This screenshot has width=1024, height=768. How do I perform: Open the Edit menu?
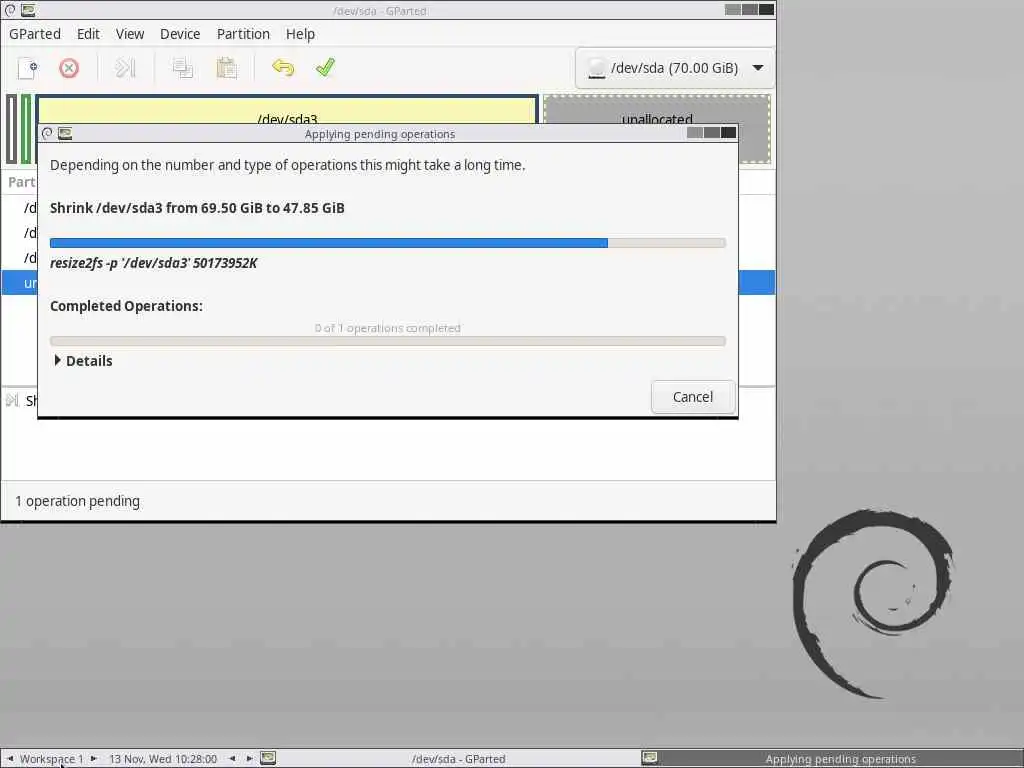point(88,34)
